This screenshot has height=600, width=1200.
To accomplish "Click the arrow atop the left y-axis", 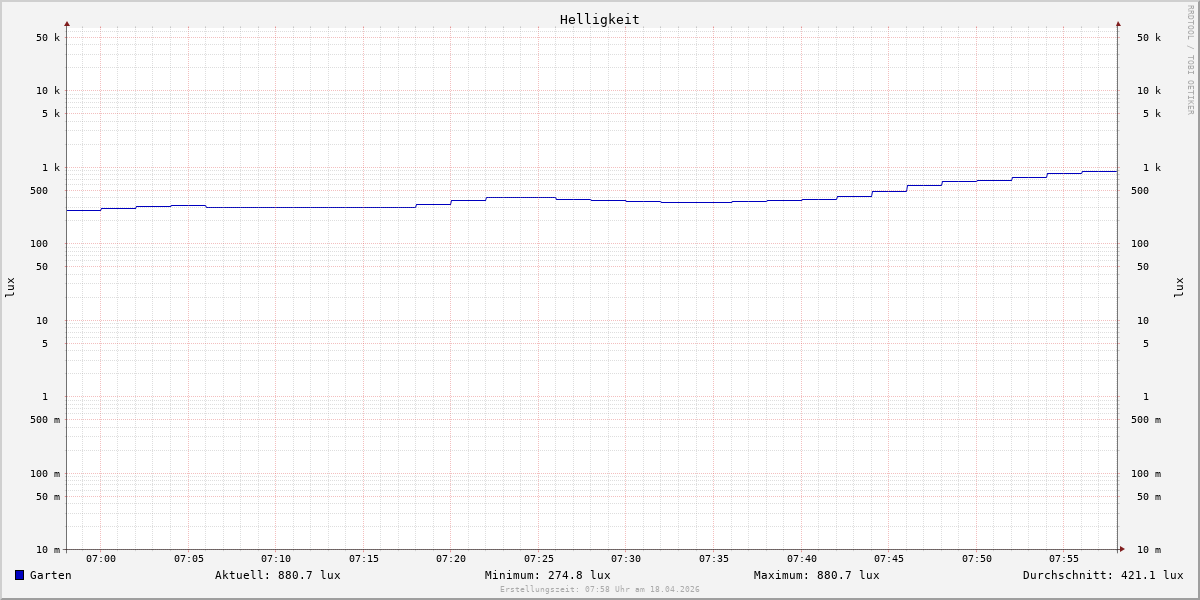I will pos(67,23).
